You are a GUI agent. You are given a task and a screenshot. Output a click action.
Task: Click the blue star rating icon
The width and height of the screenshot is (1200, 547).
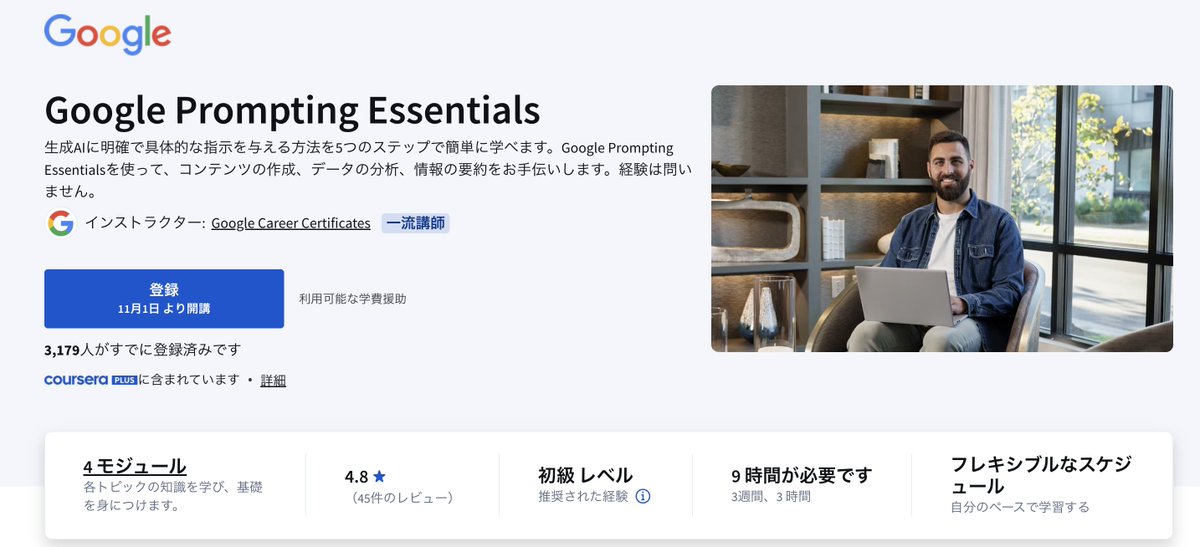tap(379, 477)
